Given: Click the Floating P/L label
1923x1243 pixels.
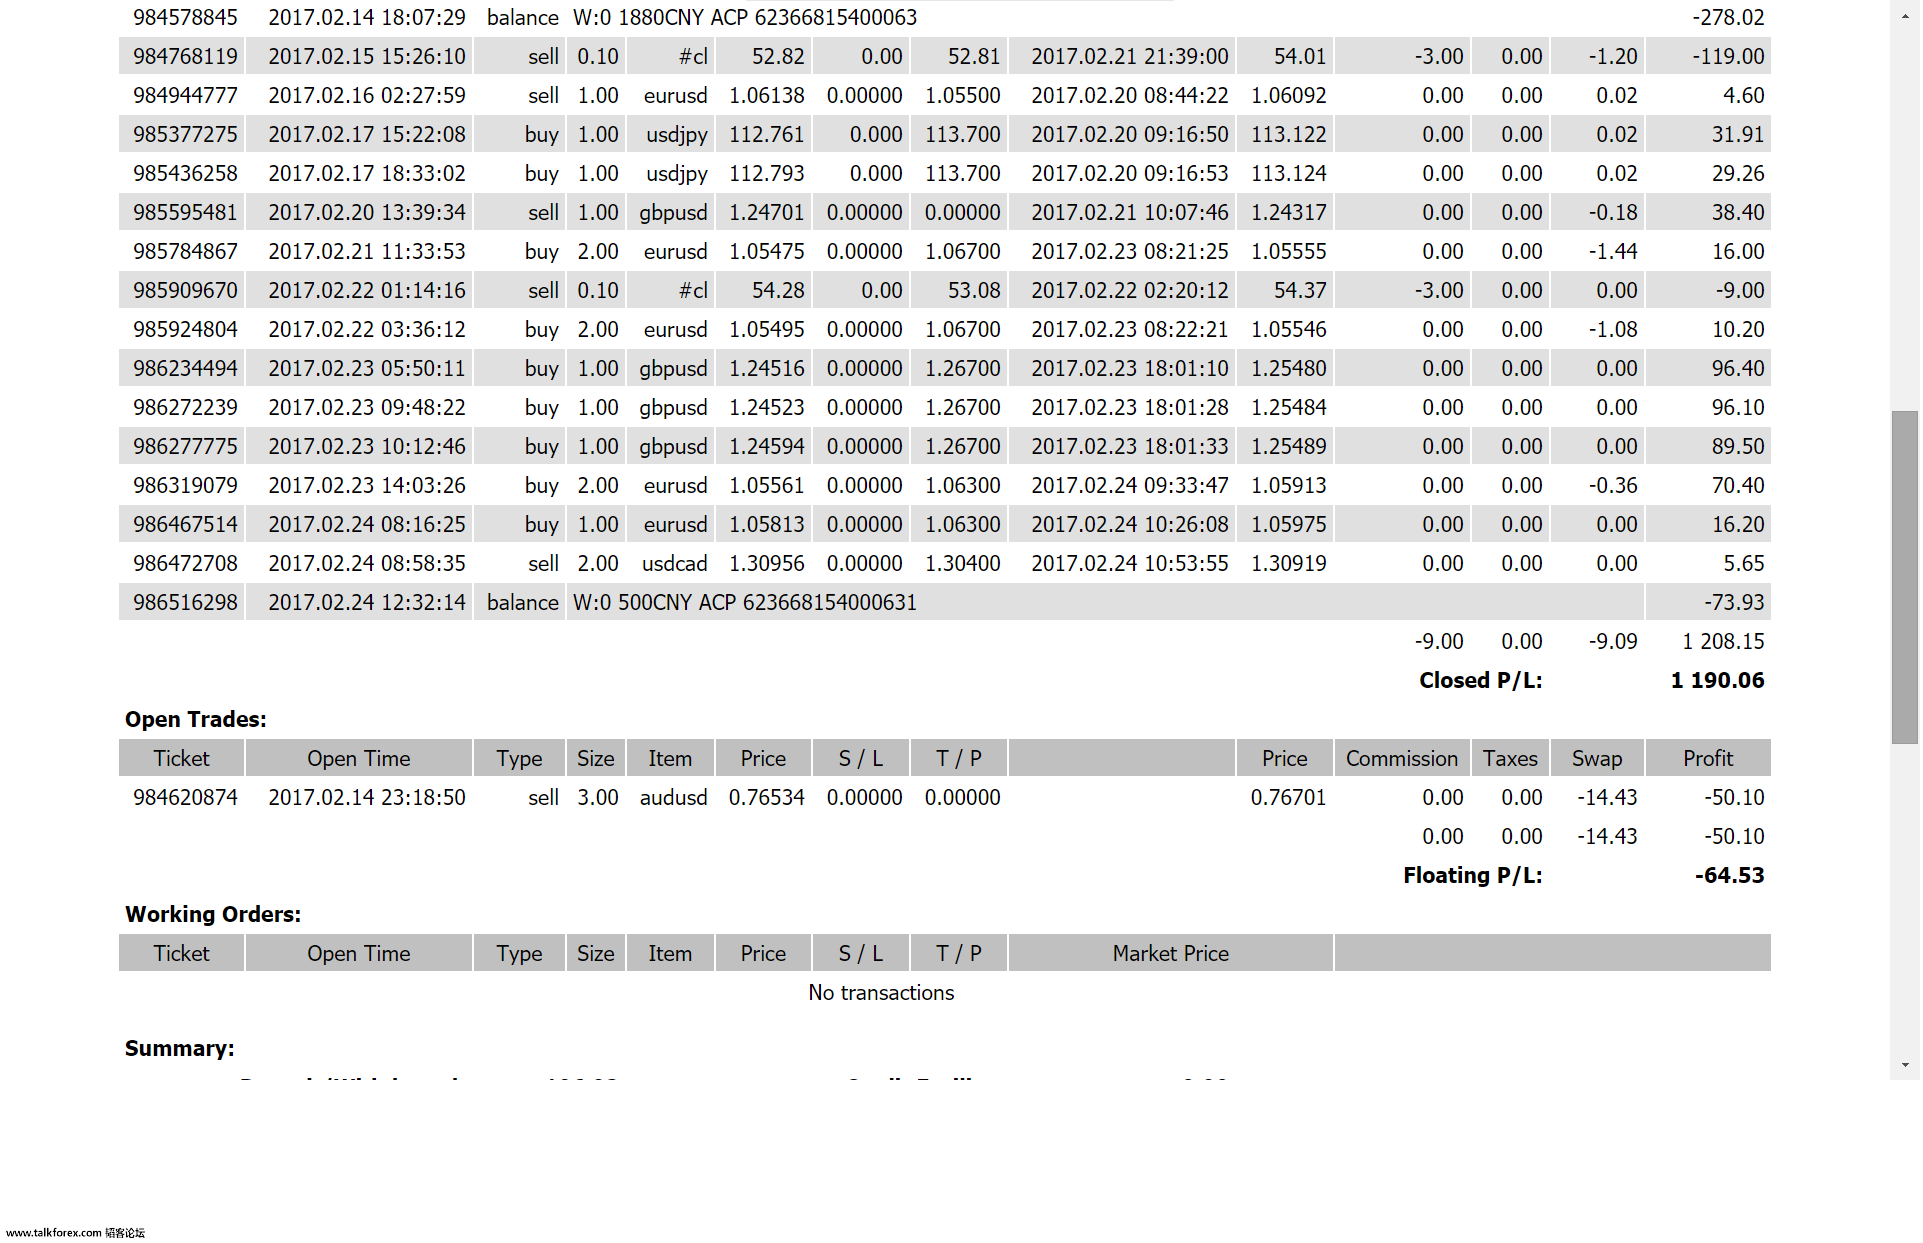Looking at the screenshot, I should coord(1472,876).
